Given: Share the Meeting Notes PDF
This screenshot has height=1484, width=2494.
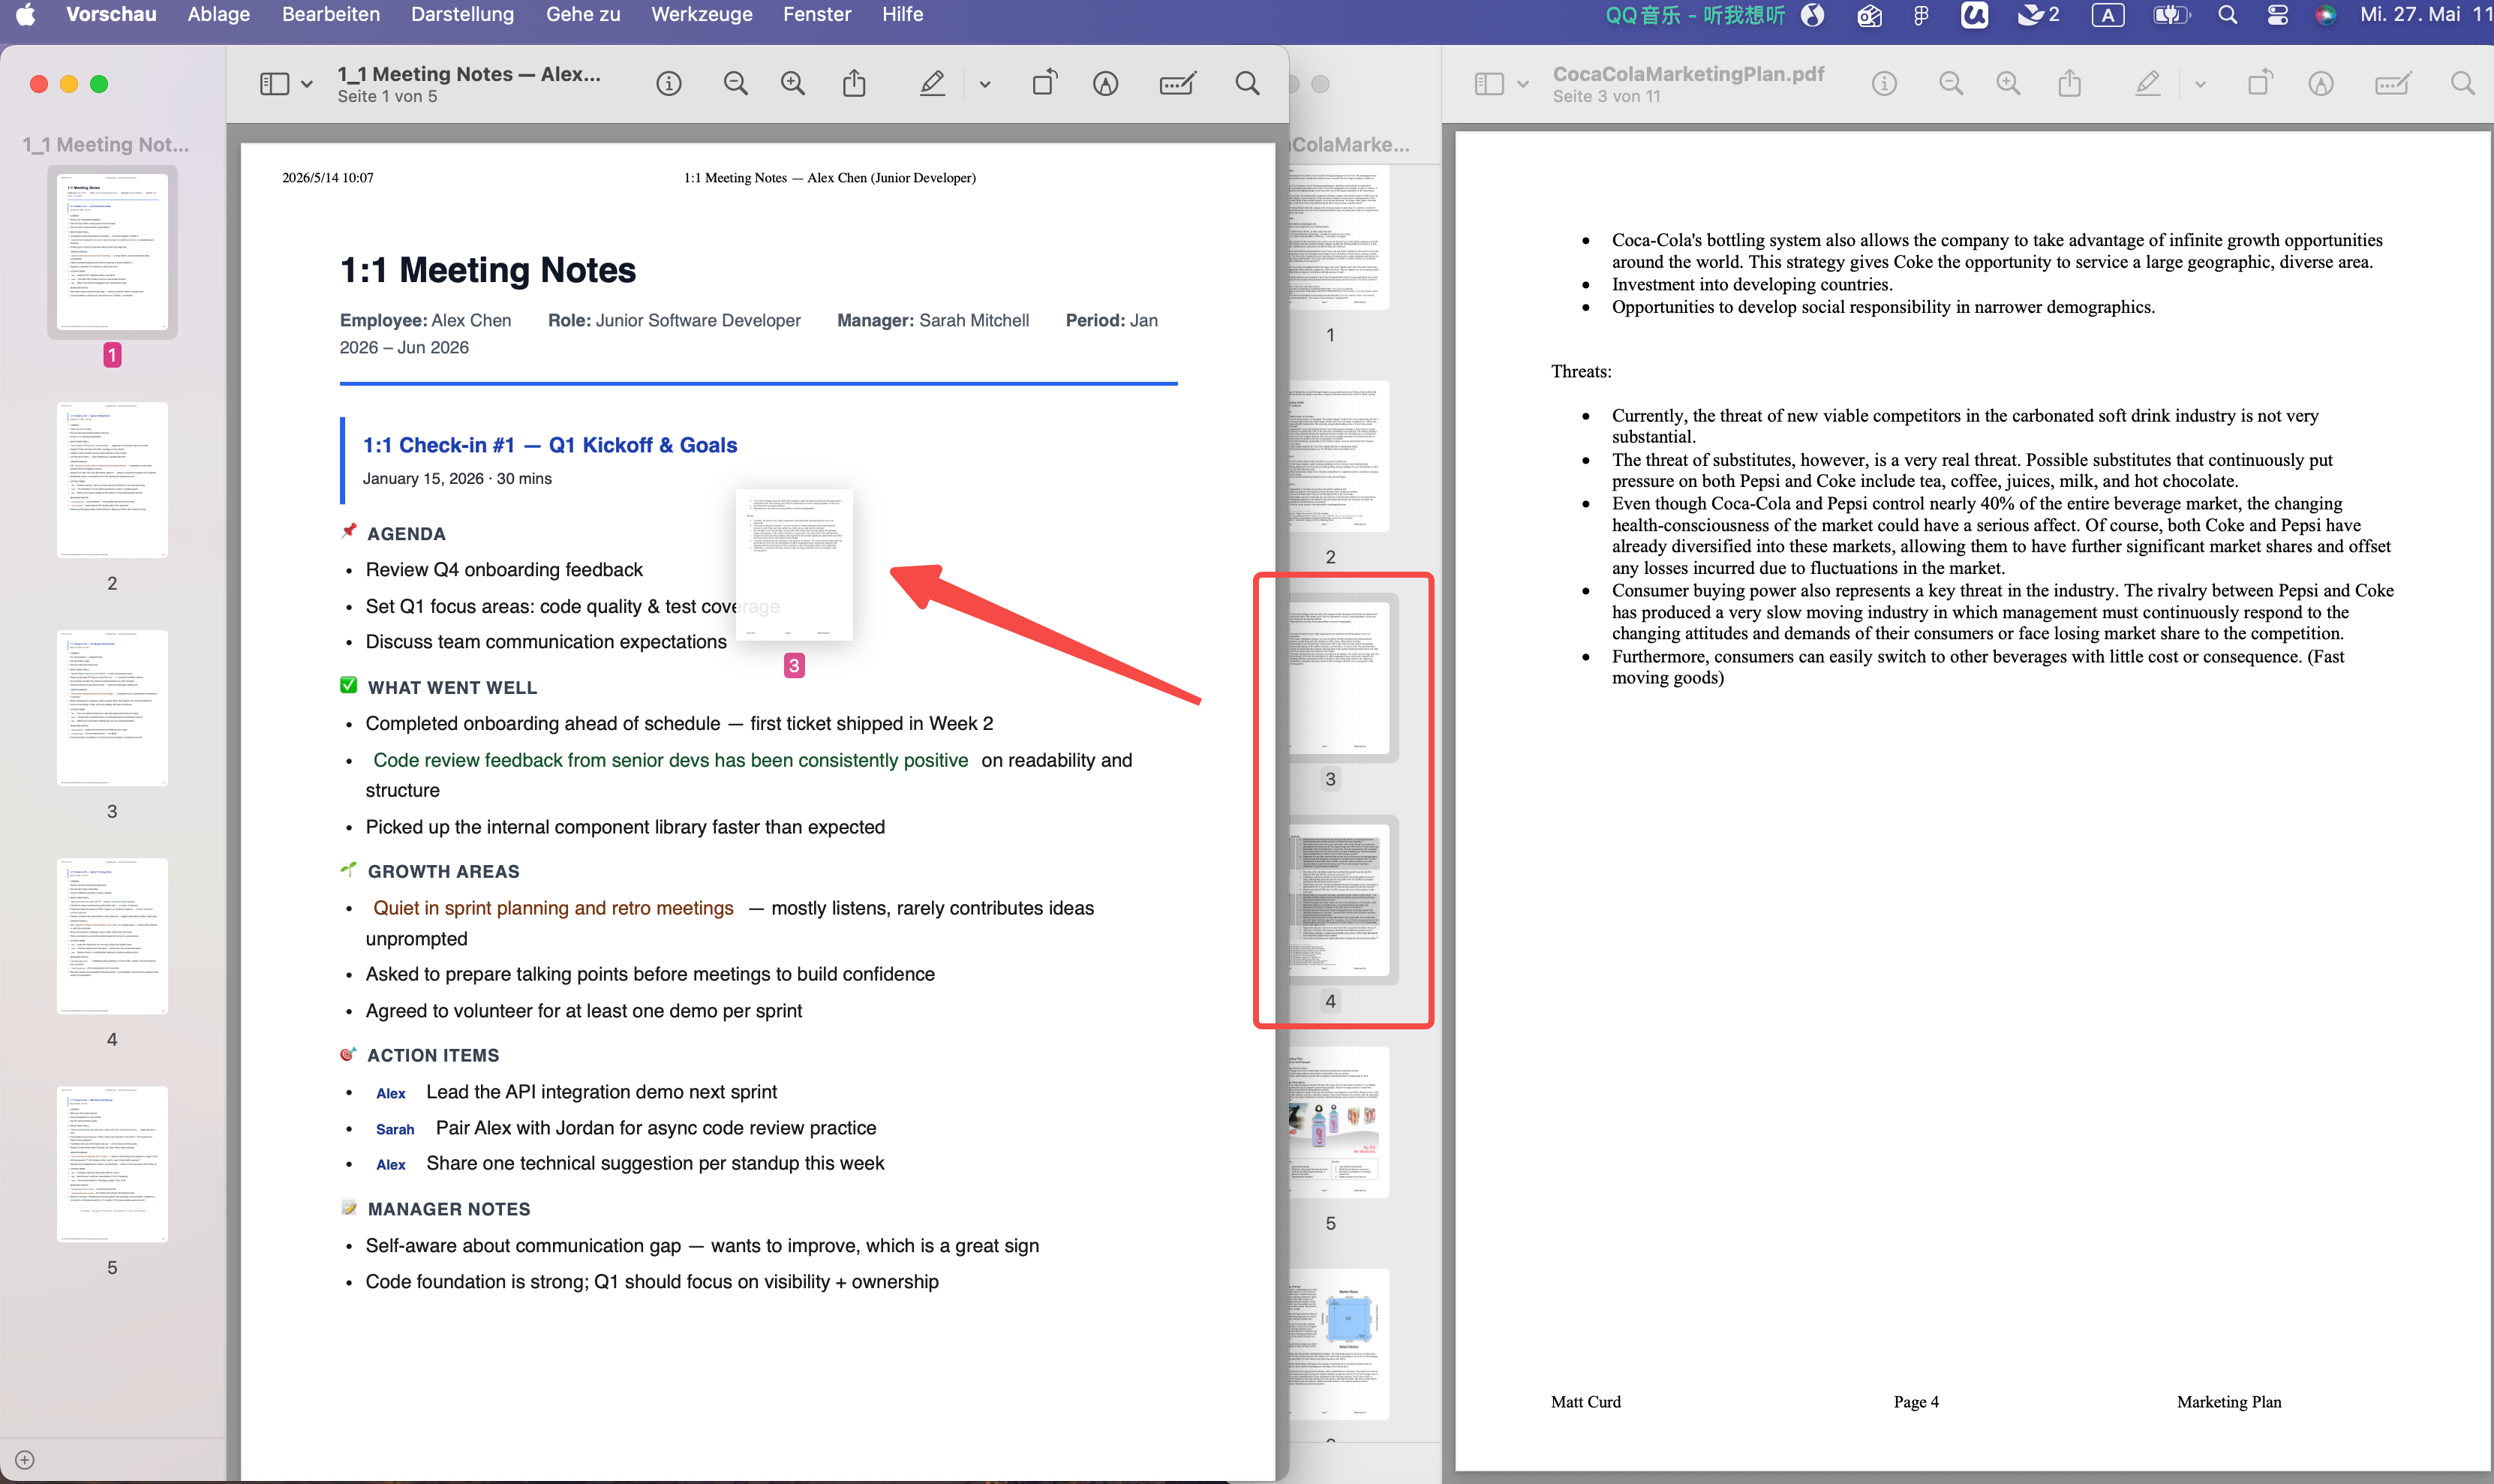Looking at the screenshot, I should coord(854,83).
